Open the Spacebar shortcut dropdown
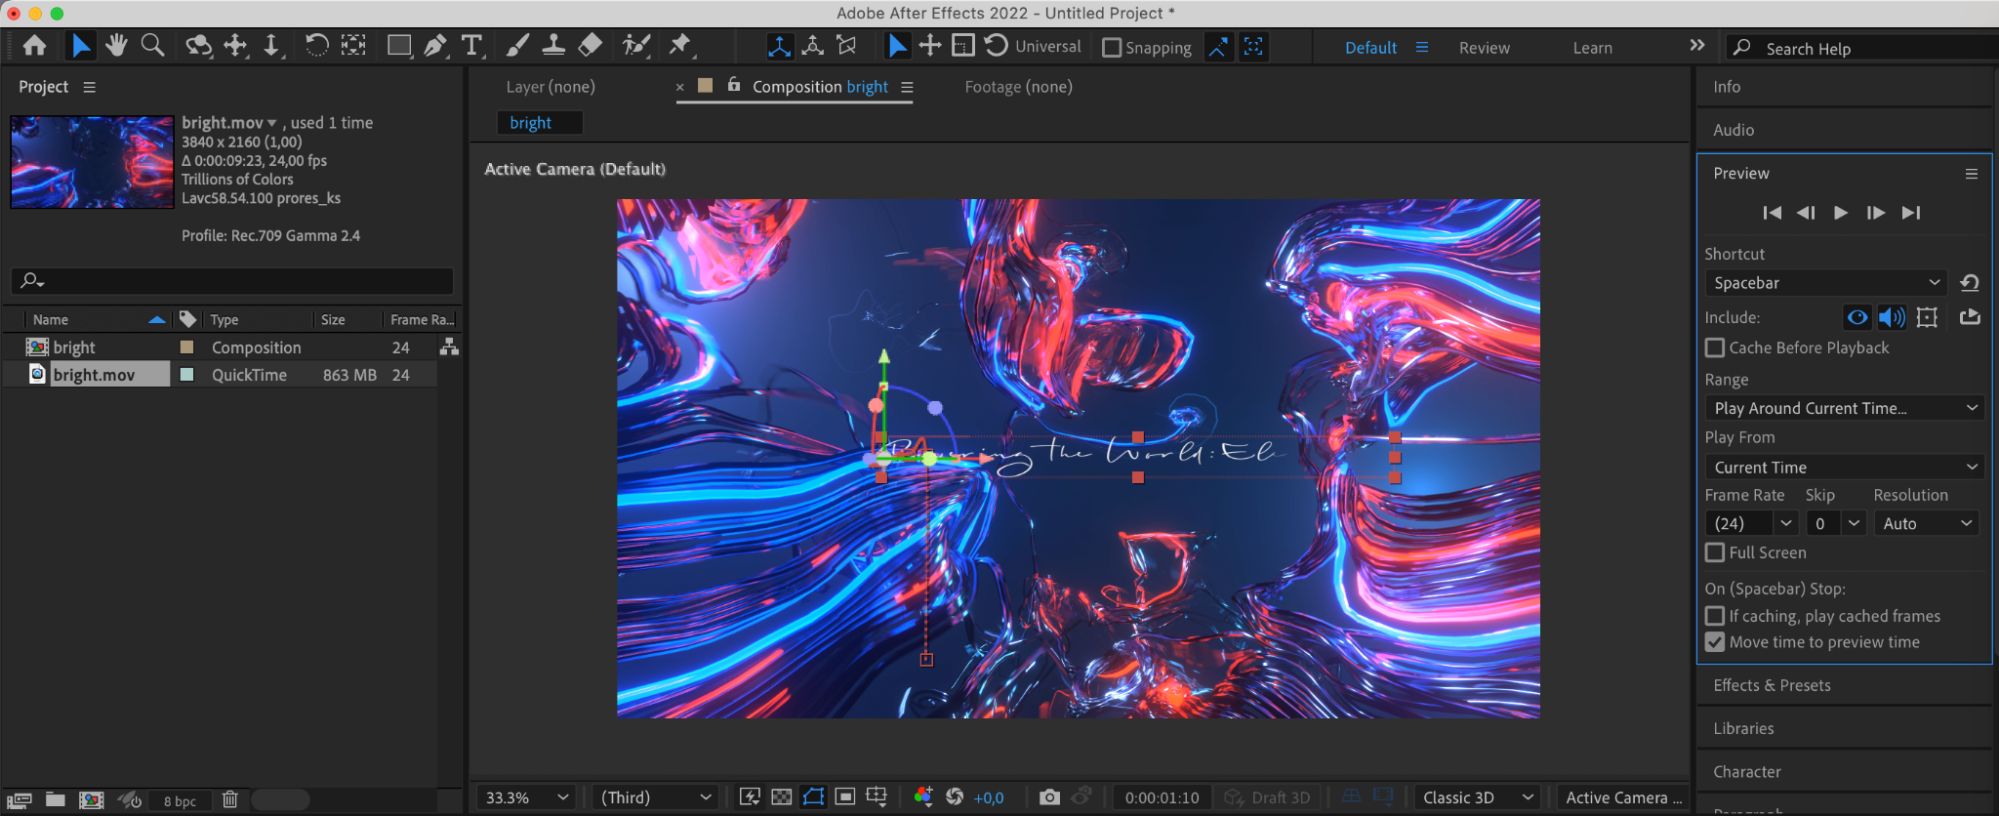Image resolution: width=1999 pixels, height=816 pixels. [x=1826, y=283]
